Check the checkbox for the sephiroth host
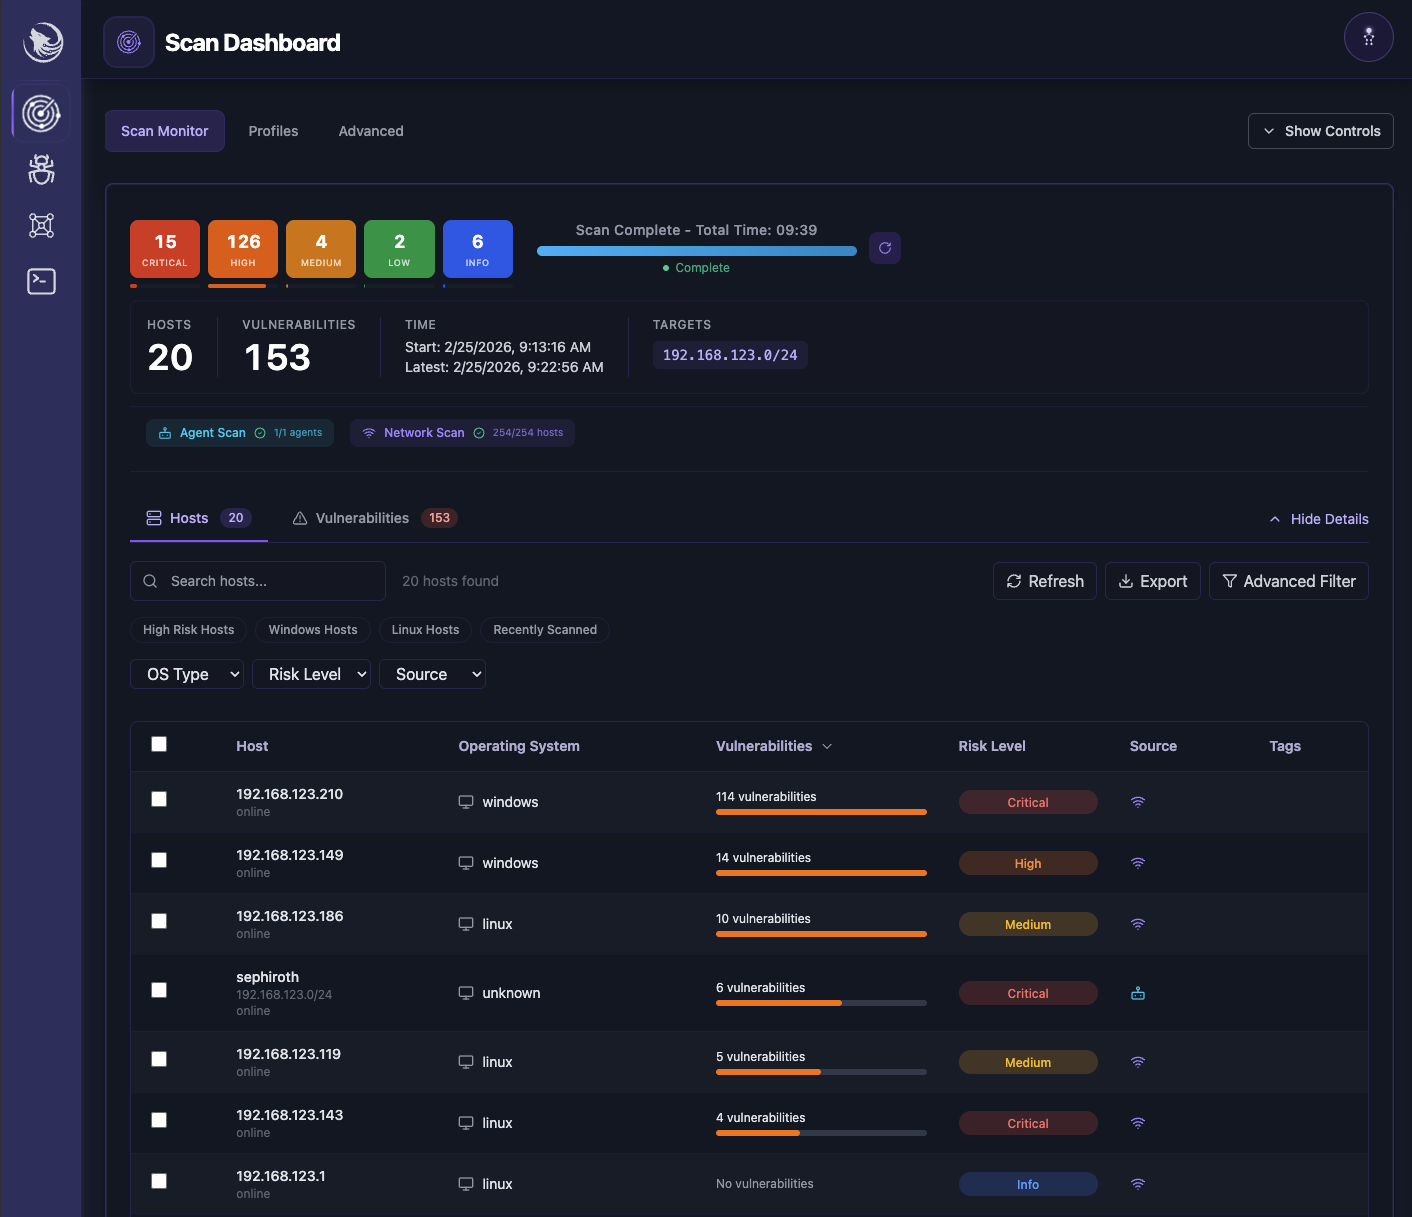This screenshot has height=1217, width=1412. (x=159, y=989)
